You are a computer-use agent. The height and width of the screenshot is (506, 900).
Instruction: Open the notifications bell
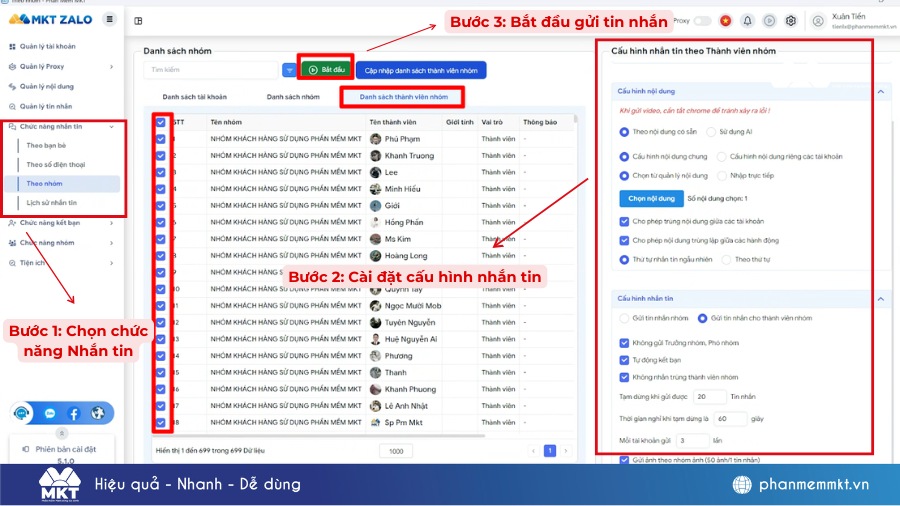[747, 21]
